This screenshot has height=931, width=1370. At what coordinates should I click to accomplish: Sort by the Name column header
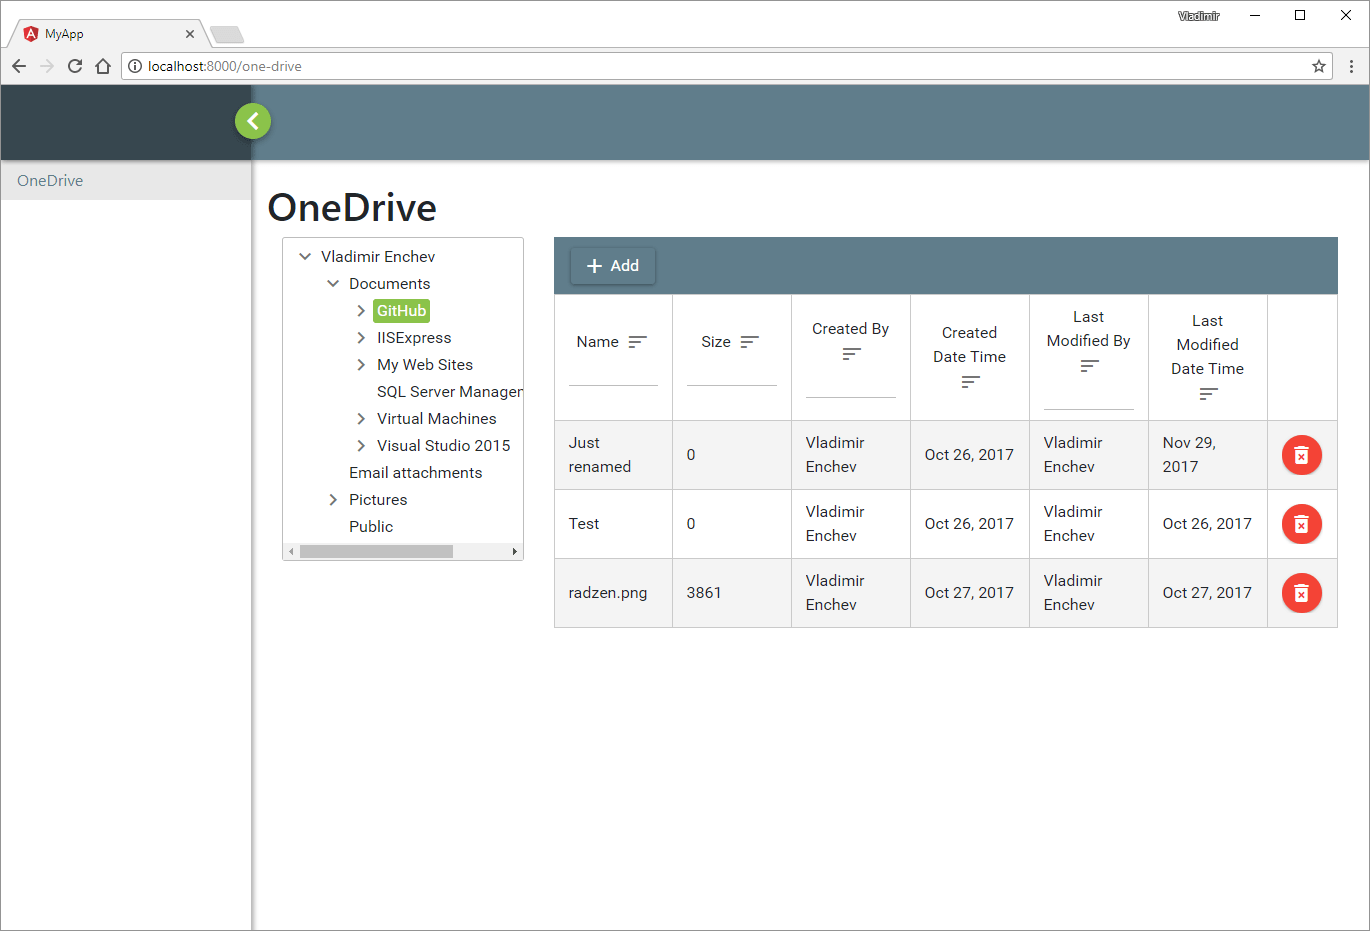coord(597,342)
